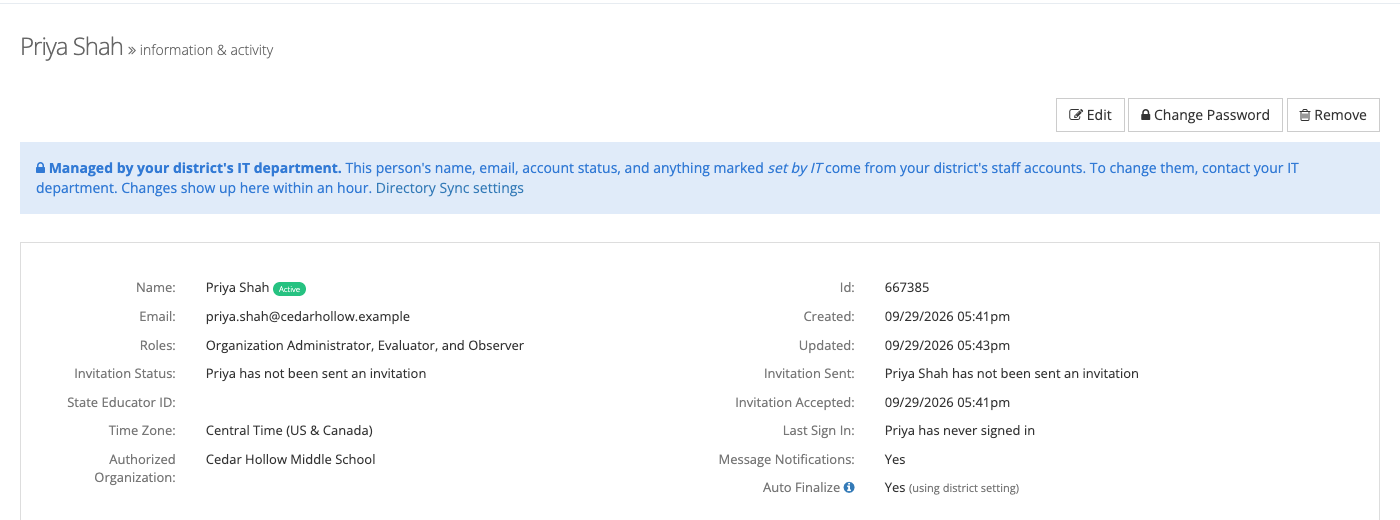Click the Edit button

[x=1090, y=115]
